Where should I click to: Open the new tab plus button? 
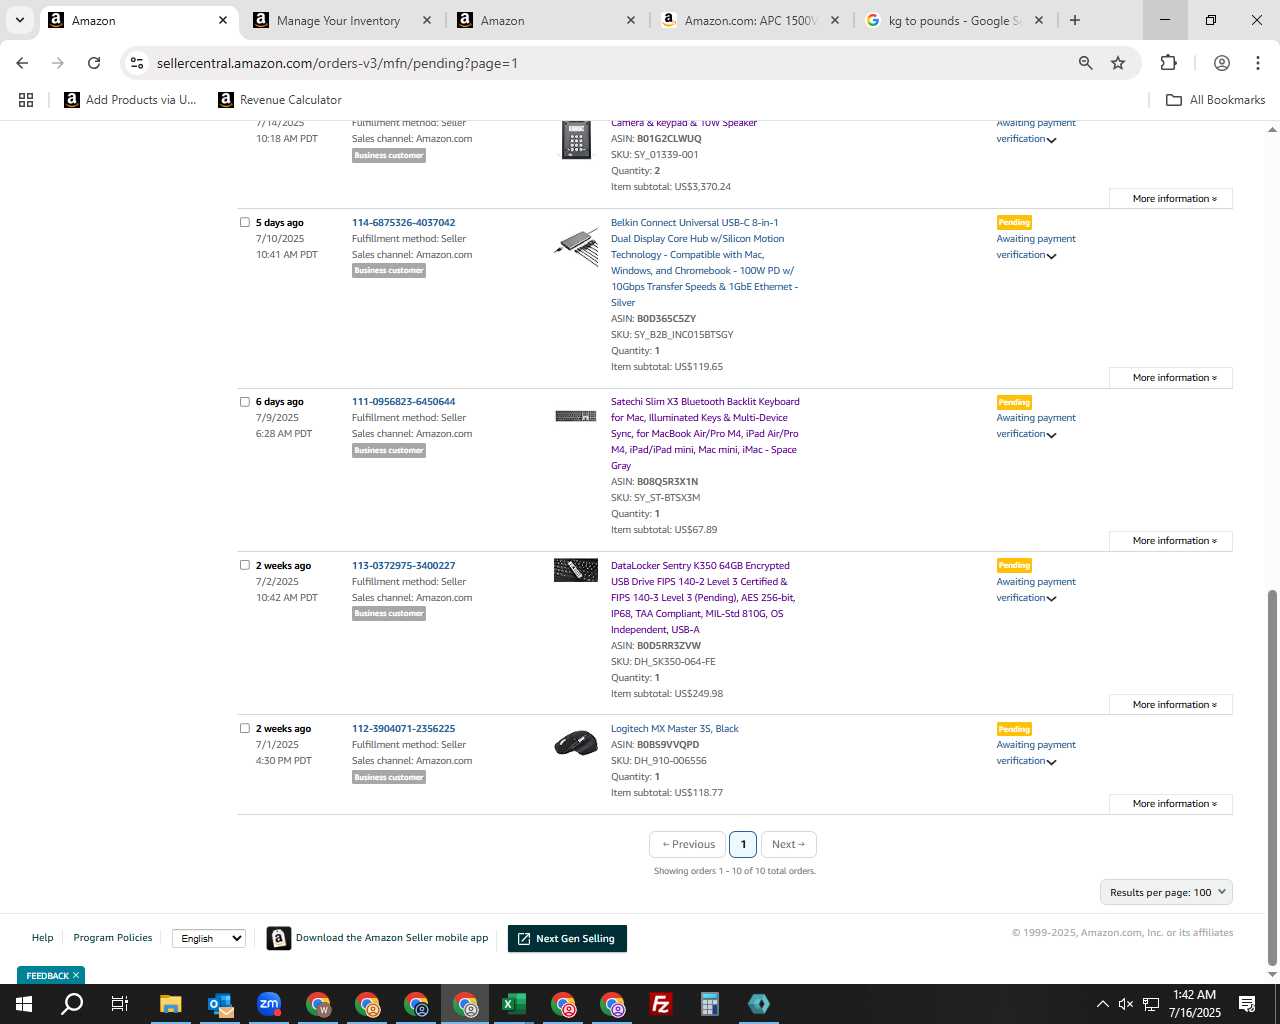tap(1075, 20)
